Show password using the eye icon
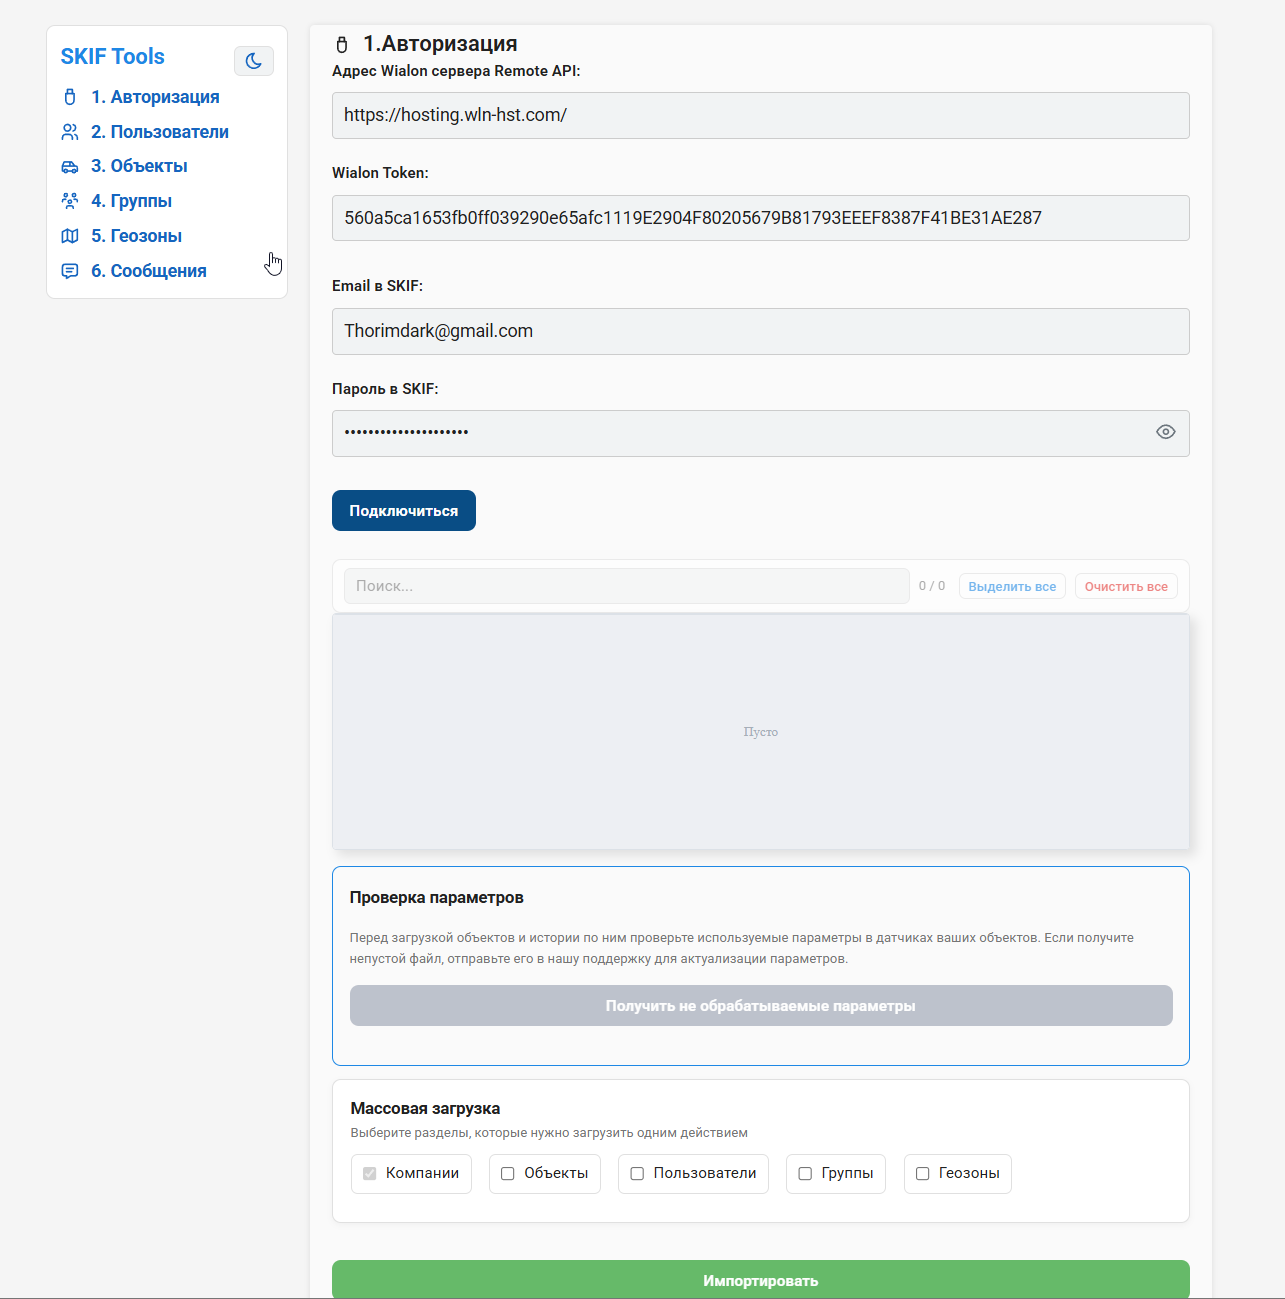This screenshot has width=1285, height=1299. click(x=1165, y=432)
